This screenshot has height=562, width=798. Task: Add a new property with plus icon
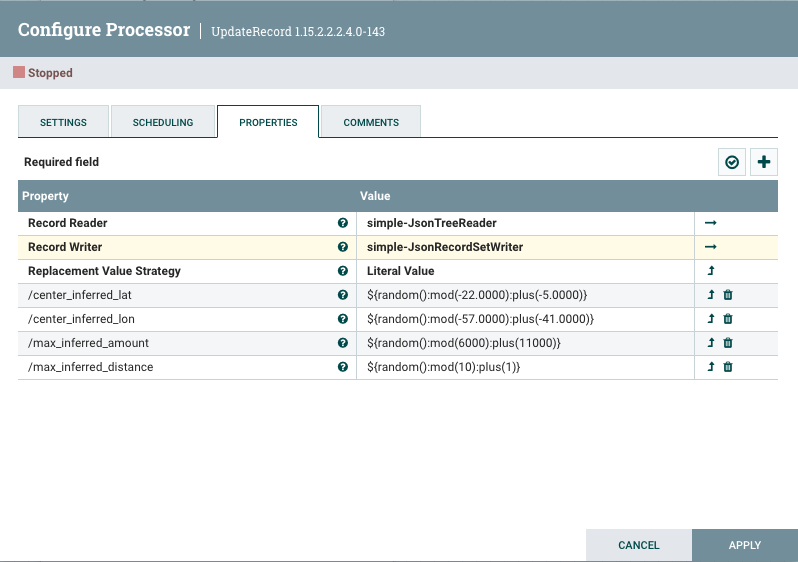(x=764, y=162)
